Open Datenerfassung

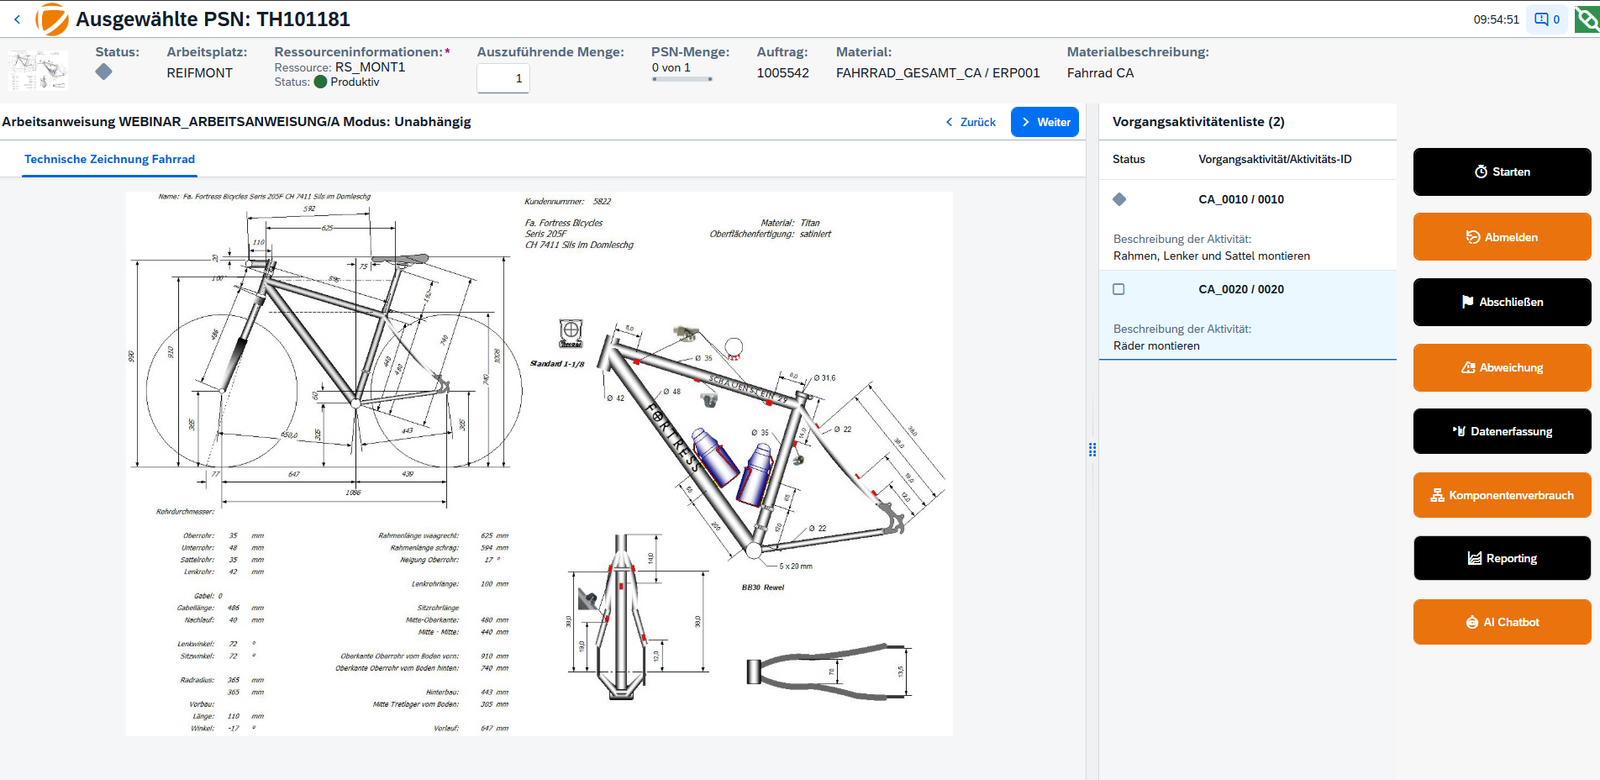click(1502, 432)
